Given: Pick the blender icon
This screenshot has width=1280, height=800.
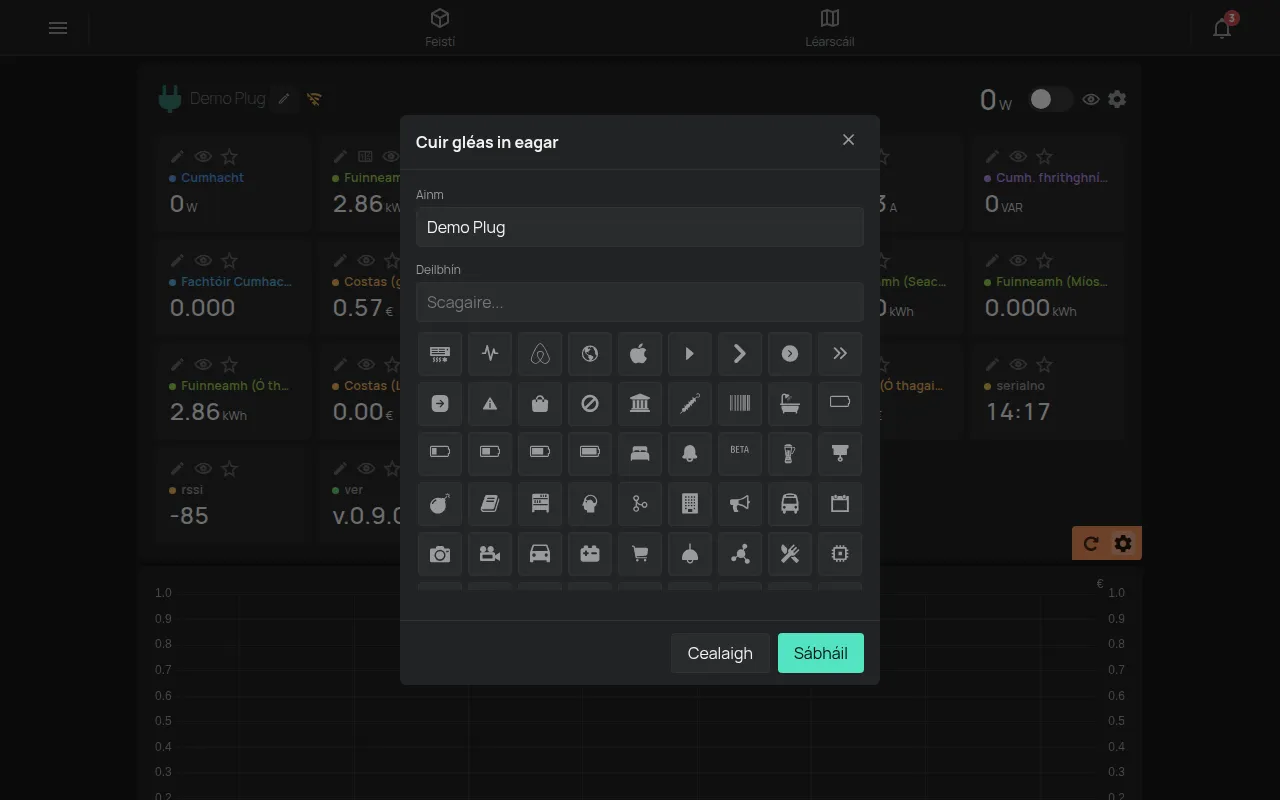Looking at the screenshot, I should coord(790,453).
